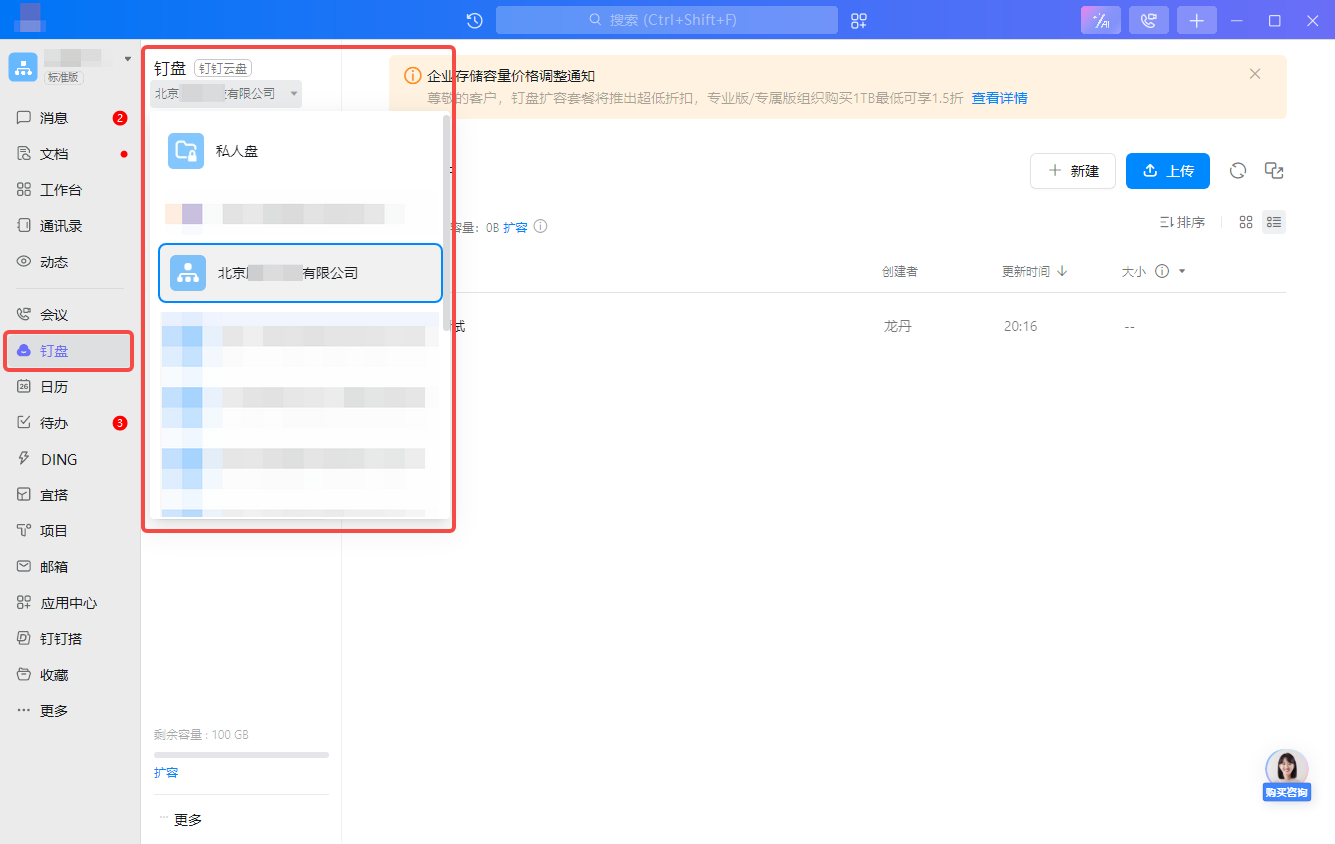Viewport: 1335px width, 844px height.
Task: Open the history clock icon beside search
Action: 475,20
